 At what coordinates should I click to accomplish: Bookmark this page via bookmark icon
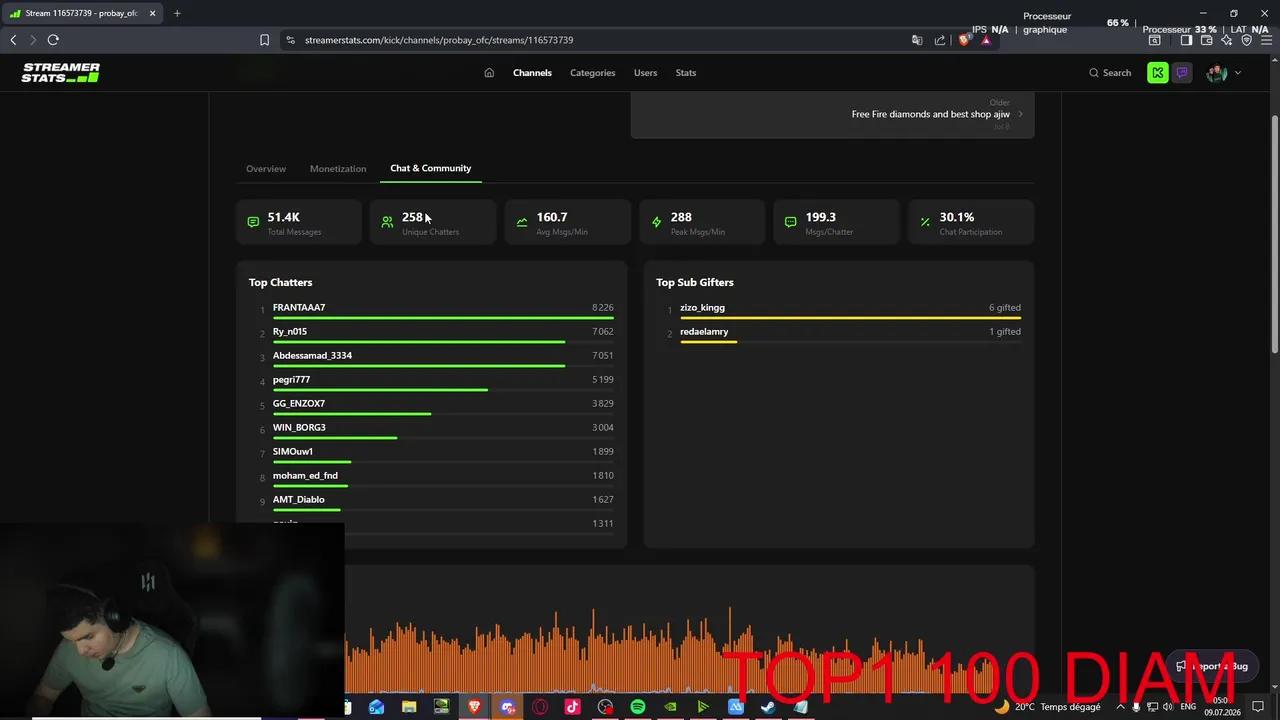[264, 40]
